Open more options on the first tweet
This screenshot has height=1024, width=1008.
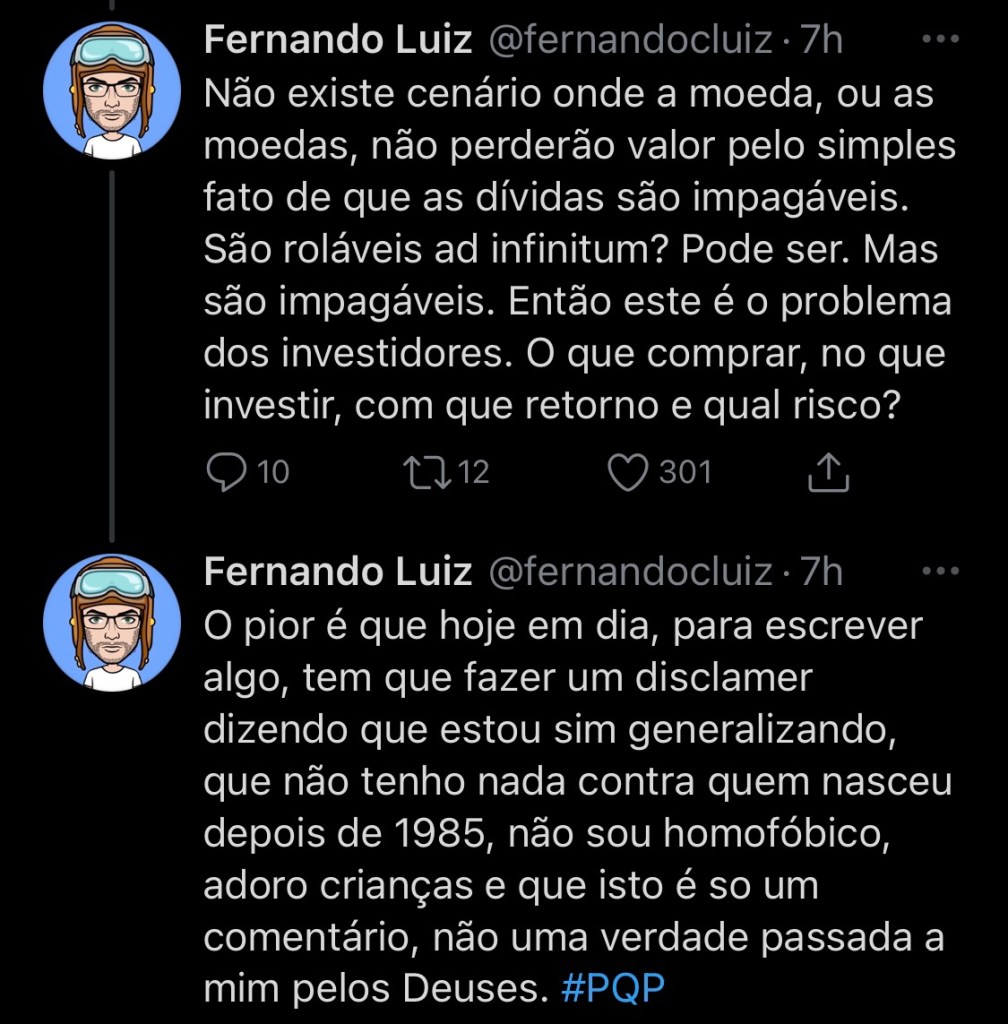point(940,41)
